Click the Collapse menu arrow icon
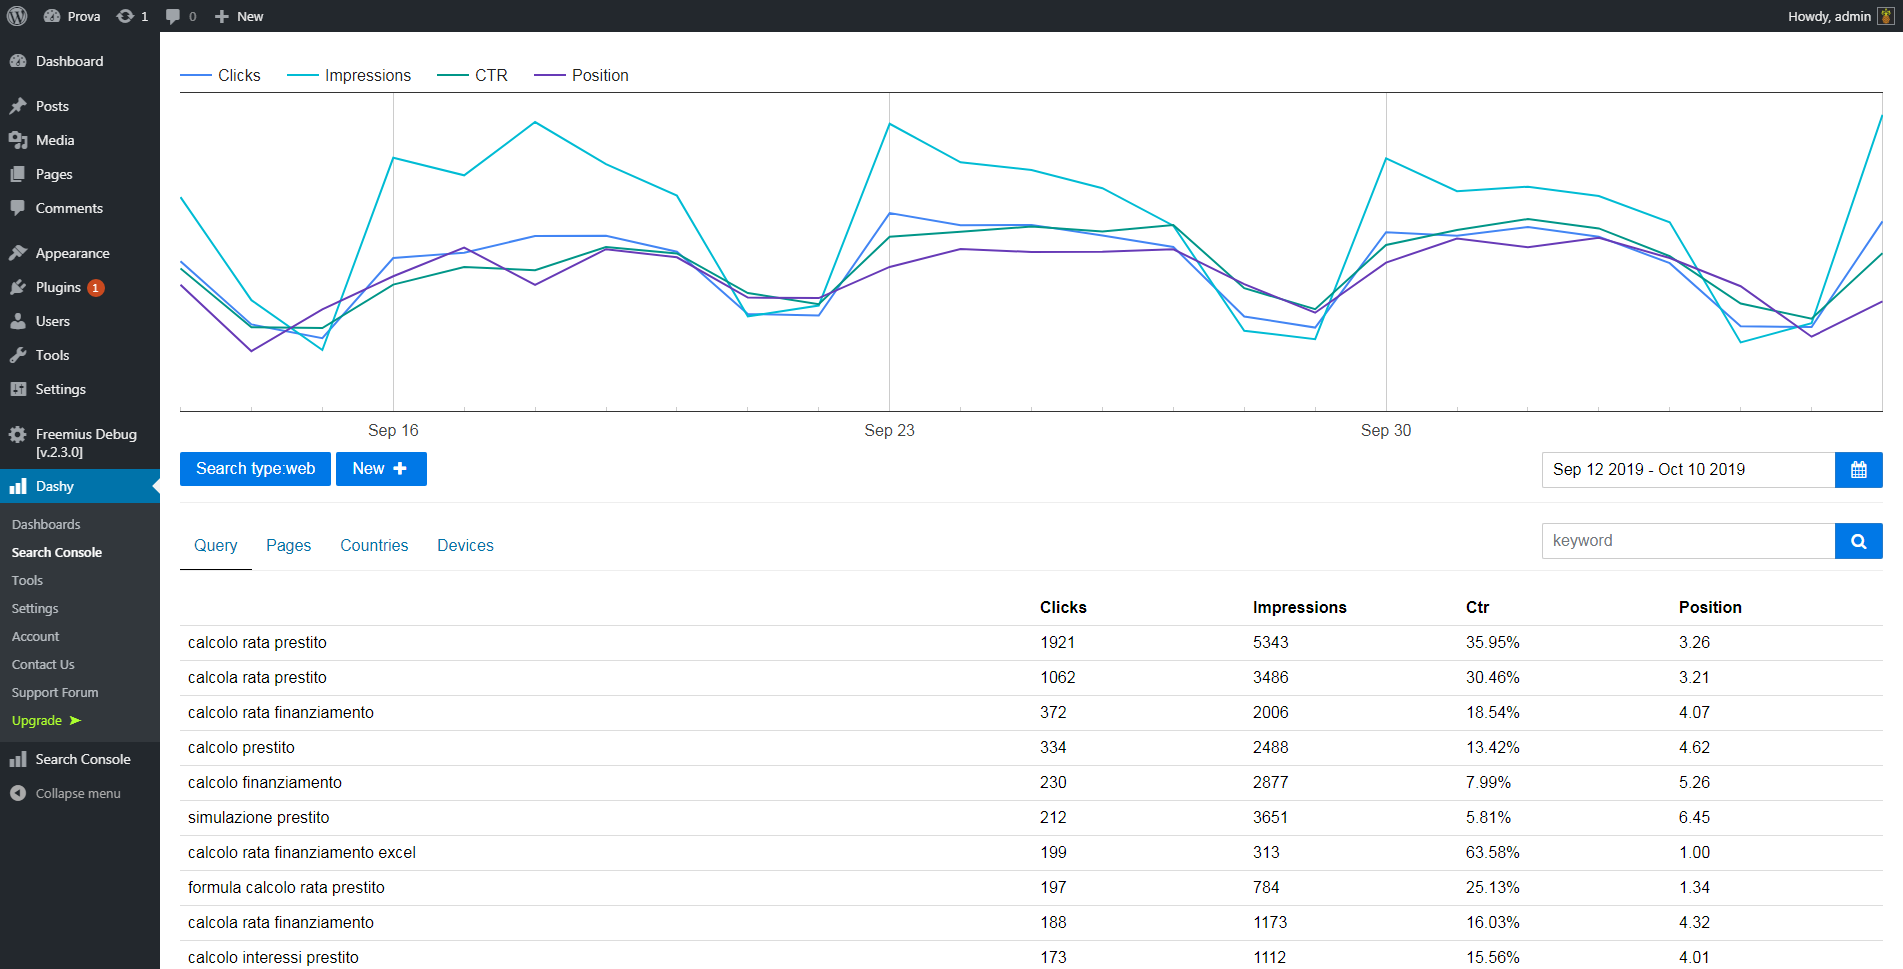 coord(18,793)
